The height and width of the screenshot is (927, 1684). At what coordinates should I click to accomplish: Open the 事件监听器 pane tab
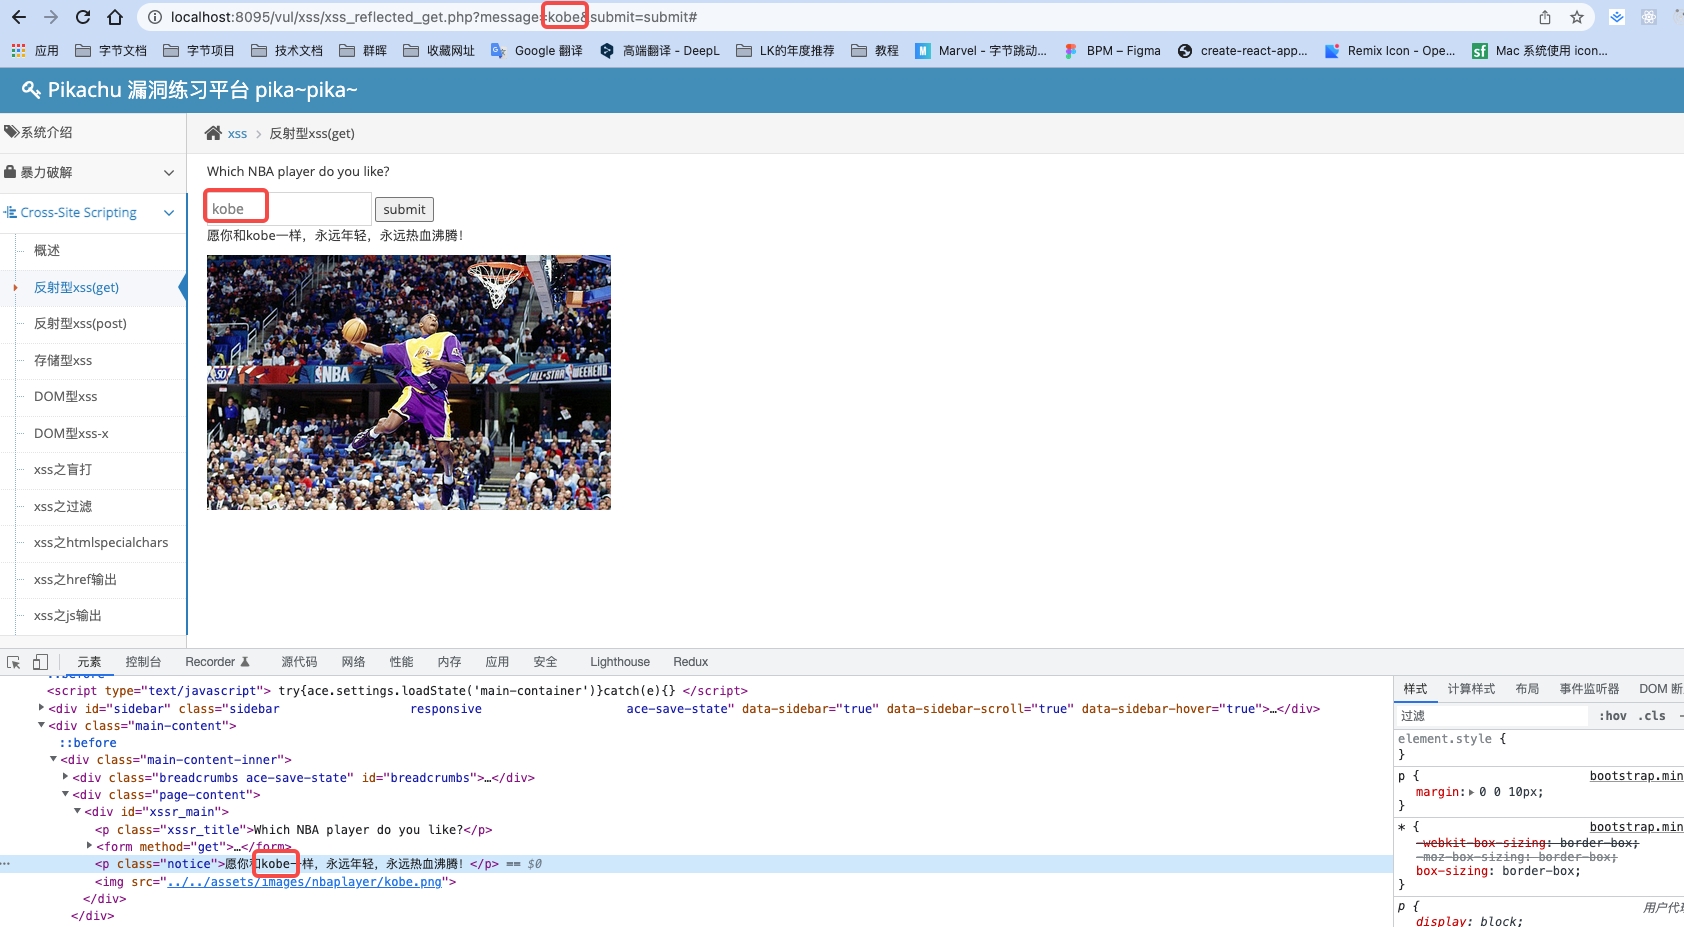coord(1589,689)
